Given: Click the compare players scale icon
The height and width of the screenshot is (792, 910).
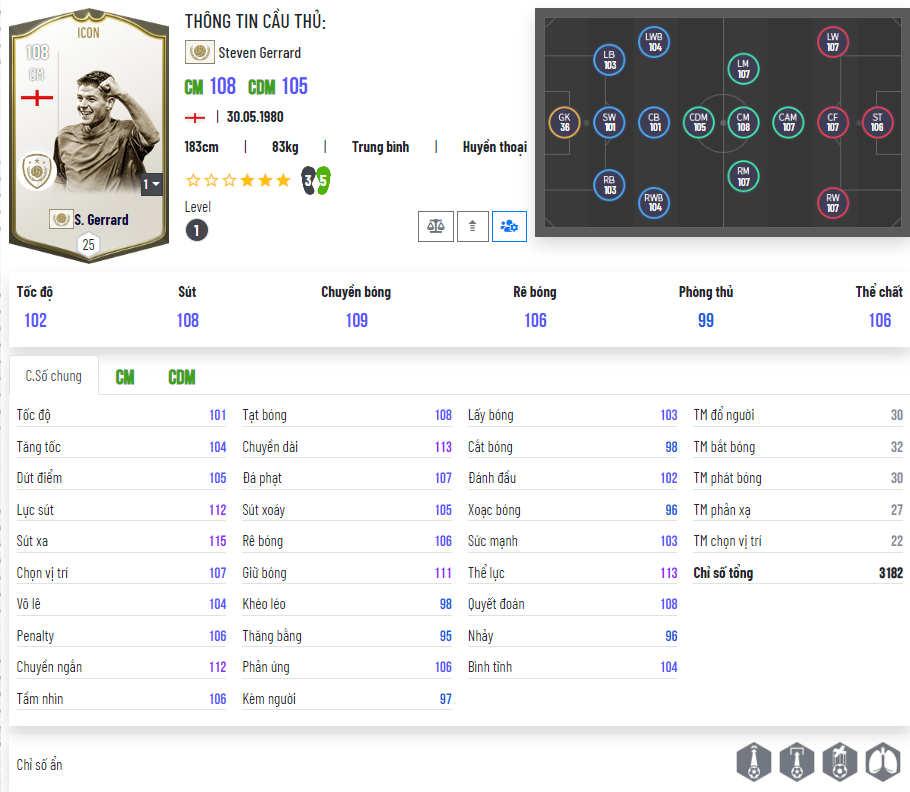Looking at the screenshot, I should [x=435, y=226].
